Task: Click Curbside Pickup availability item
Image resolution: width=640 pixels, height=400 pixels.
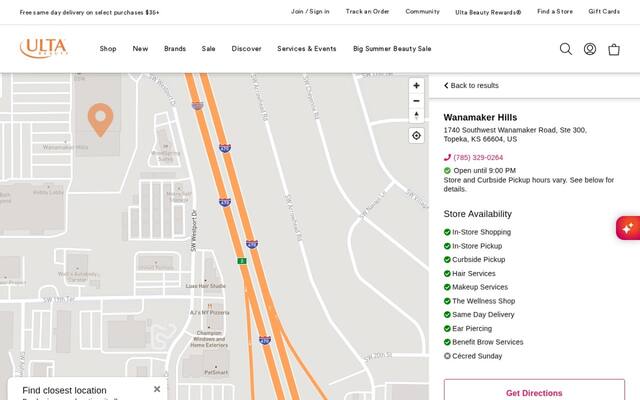Action: point(475,260)
